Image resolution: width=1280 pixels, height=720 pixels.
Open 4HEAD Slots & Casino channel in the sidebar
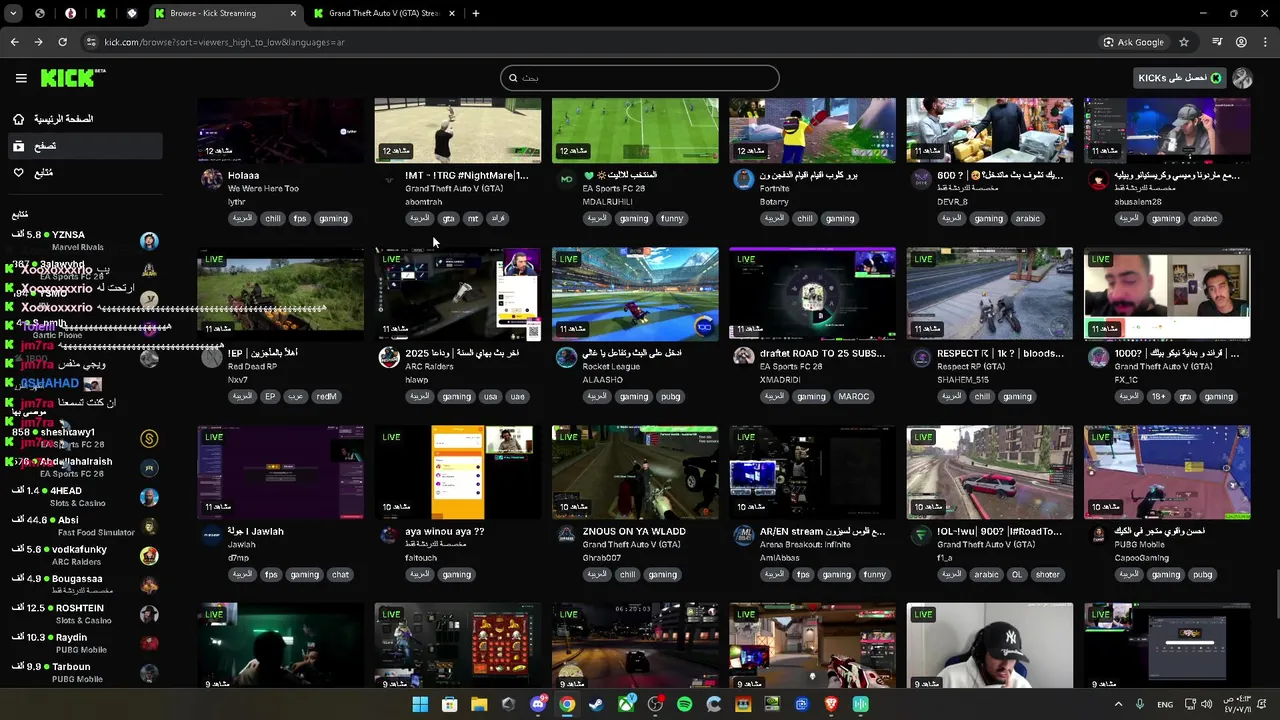84,497
